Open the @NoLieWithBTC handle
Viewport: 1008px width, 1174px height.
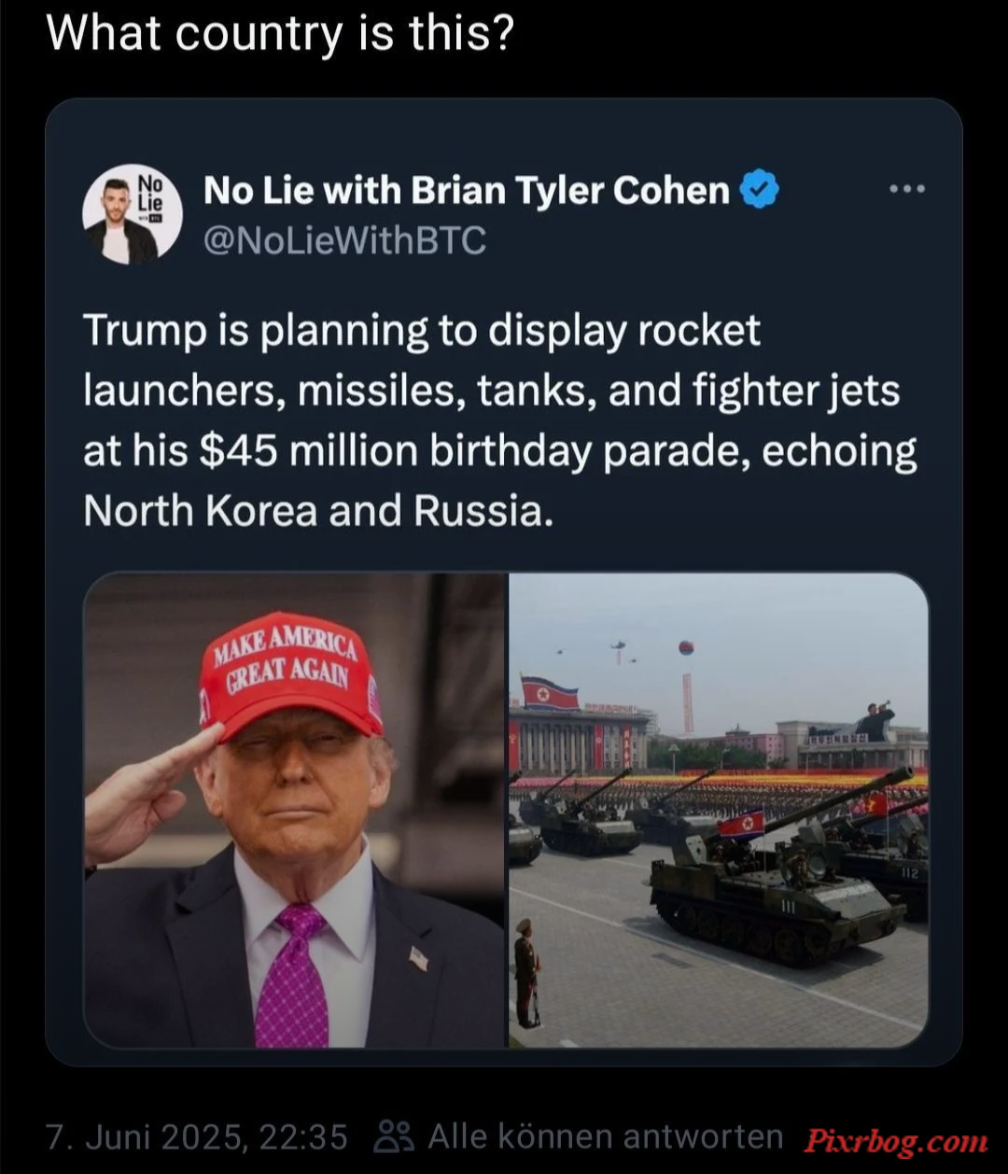pyautogui.click(x=345, y=241)
